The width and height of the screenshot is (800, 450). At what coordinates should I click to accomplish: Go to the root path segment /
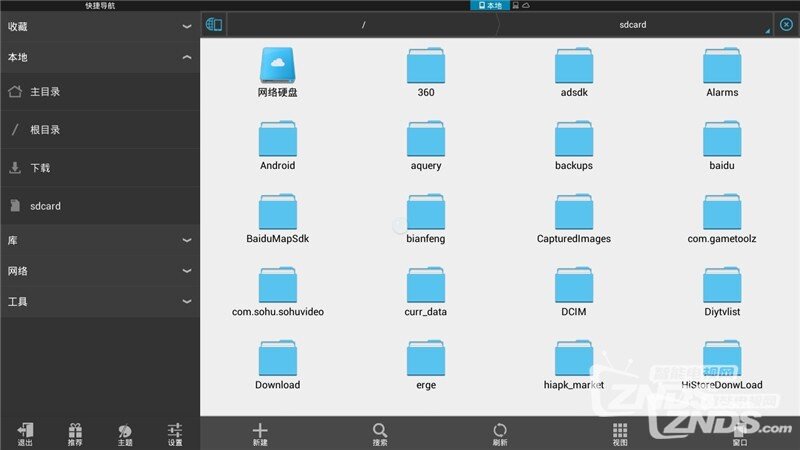[363, 24]
